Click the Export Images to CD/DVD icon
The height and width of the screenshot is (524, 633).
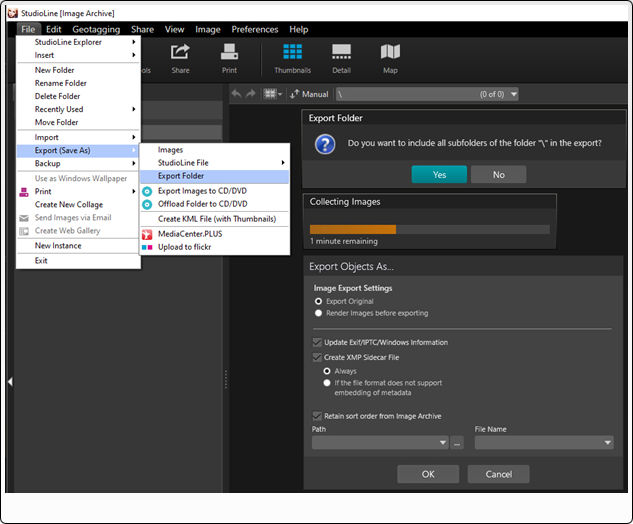[147, 190]
